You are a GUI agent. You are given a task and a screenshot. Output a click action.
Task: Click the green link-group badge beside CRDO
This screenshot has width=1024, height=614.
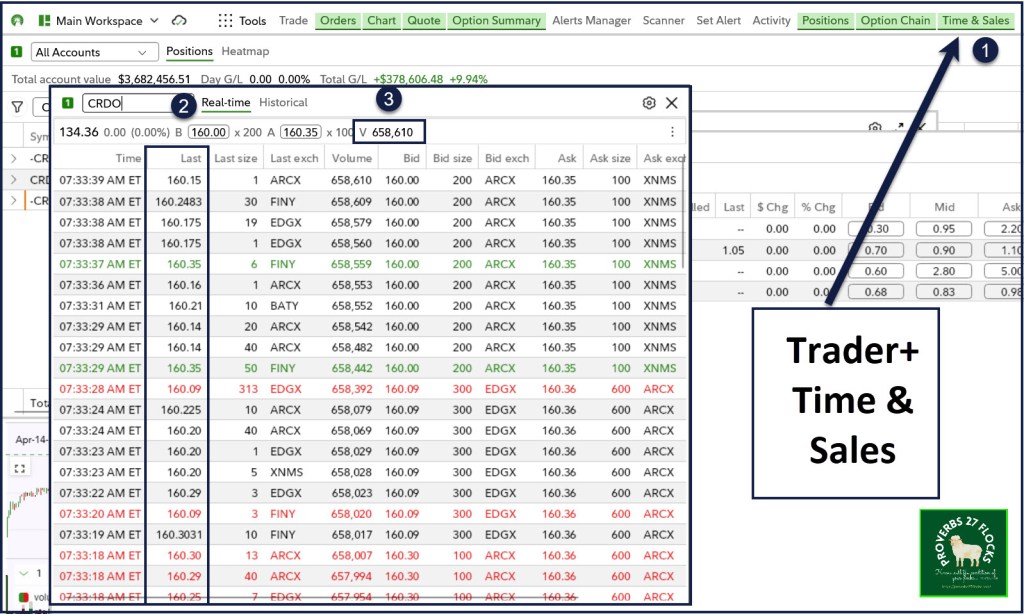(x=67, y=103)
